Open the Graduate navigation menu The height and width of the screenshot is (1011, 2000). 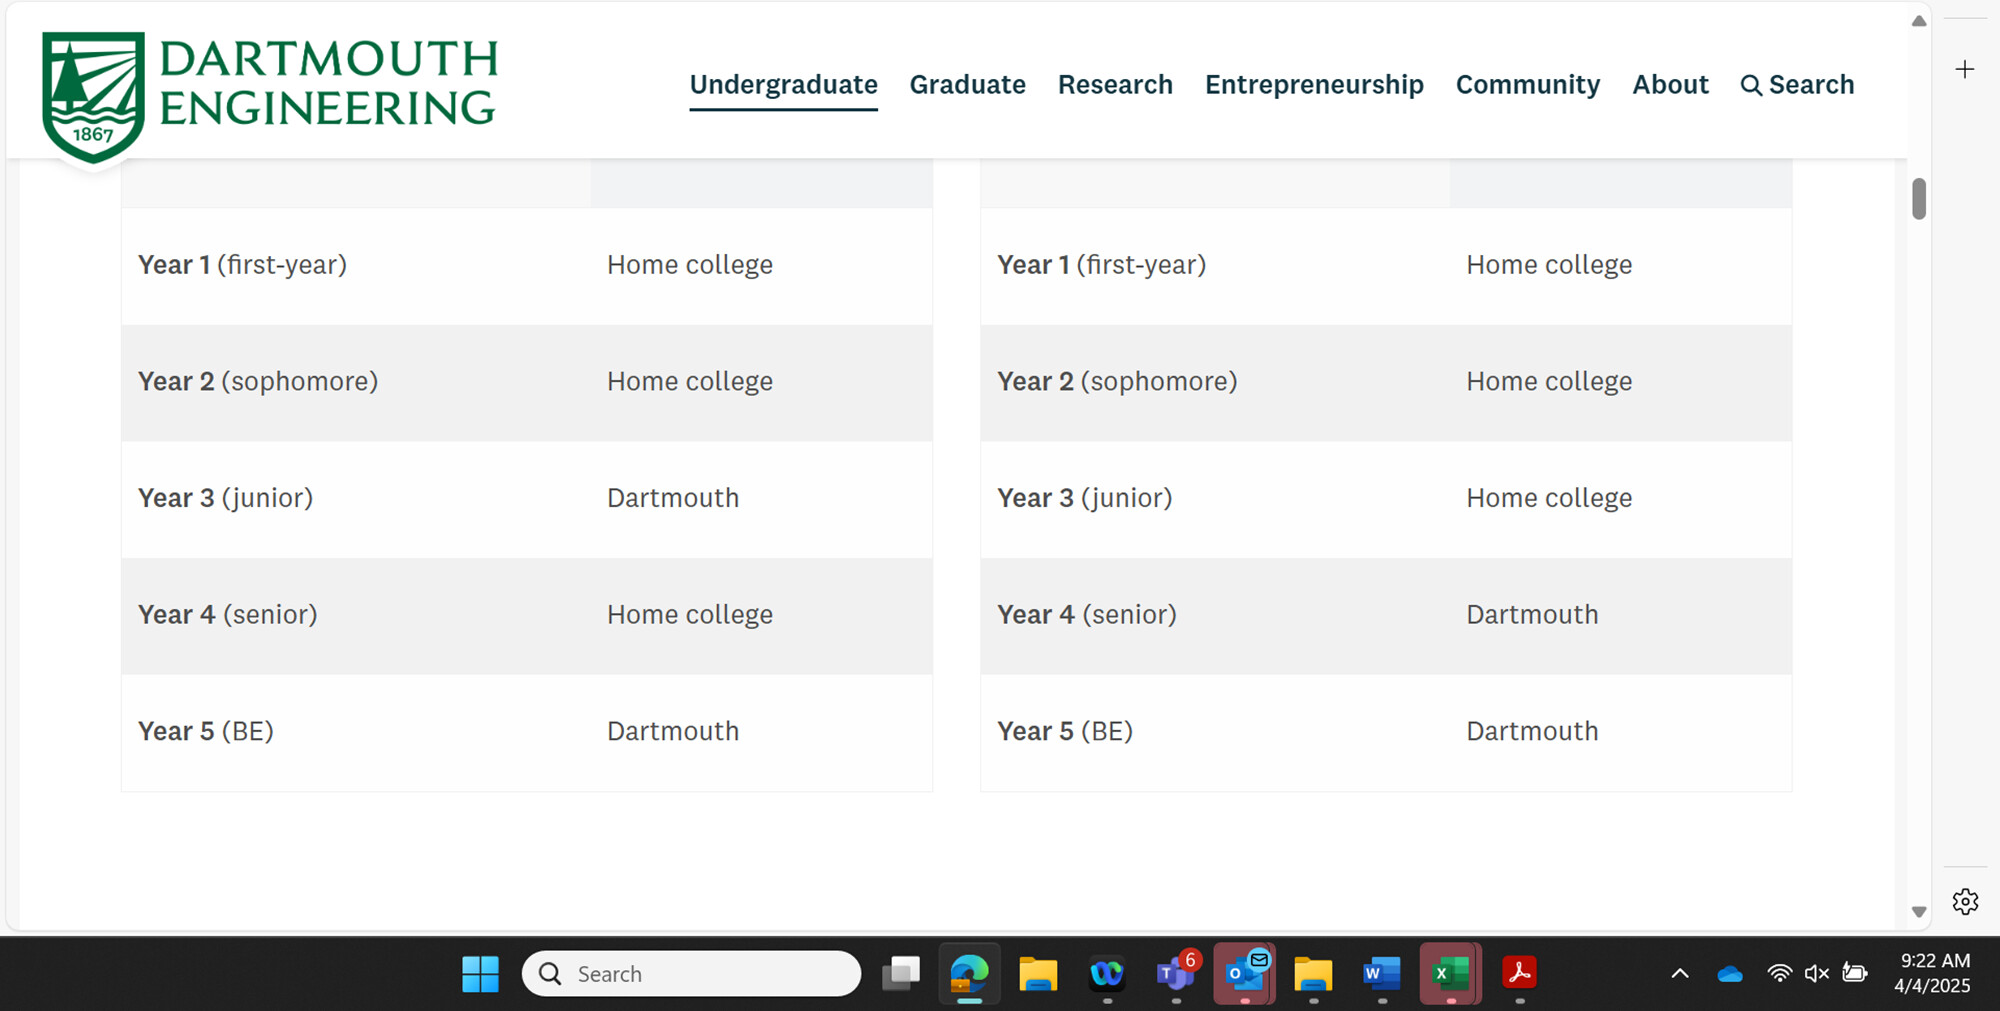coord(967,85)
